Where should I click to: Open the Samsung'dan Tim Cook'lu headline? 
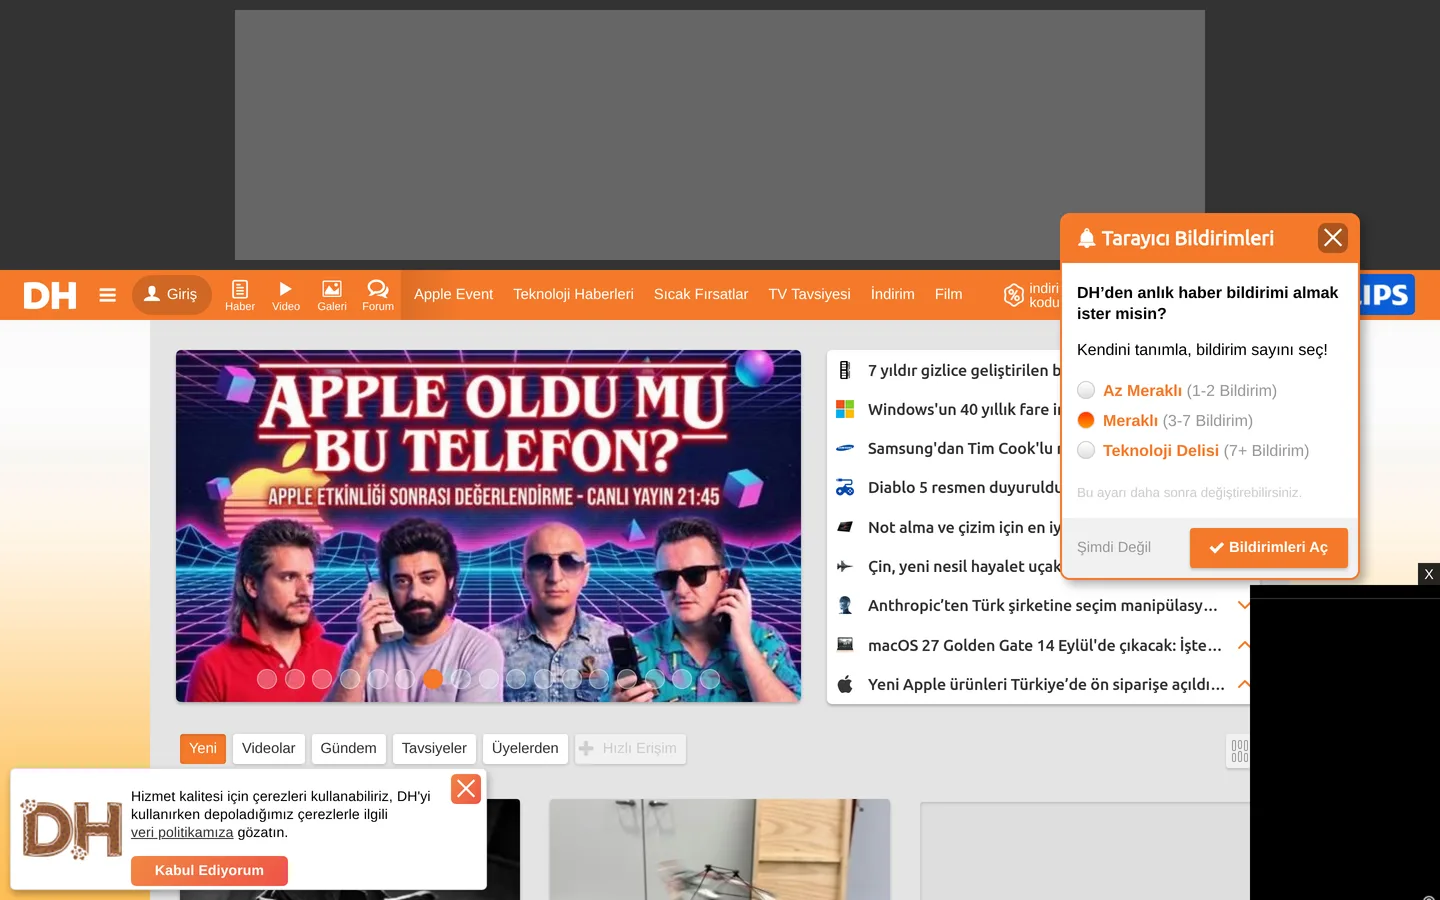point(964,448)
